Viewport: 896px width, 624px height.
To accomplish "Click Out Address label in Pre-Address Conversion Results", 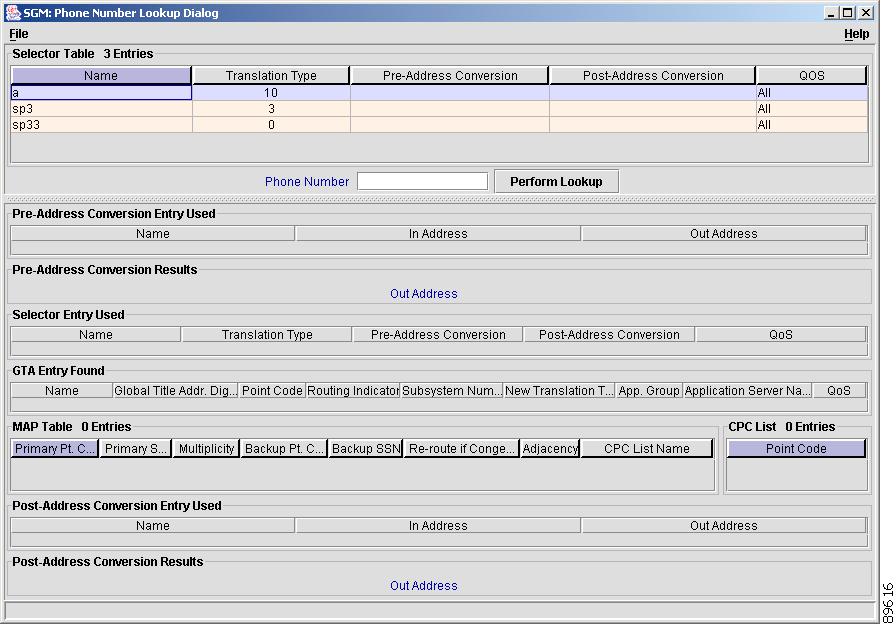I will tap(423, 294).
